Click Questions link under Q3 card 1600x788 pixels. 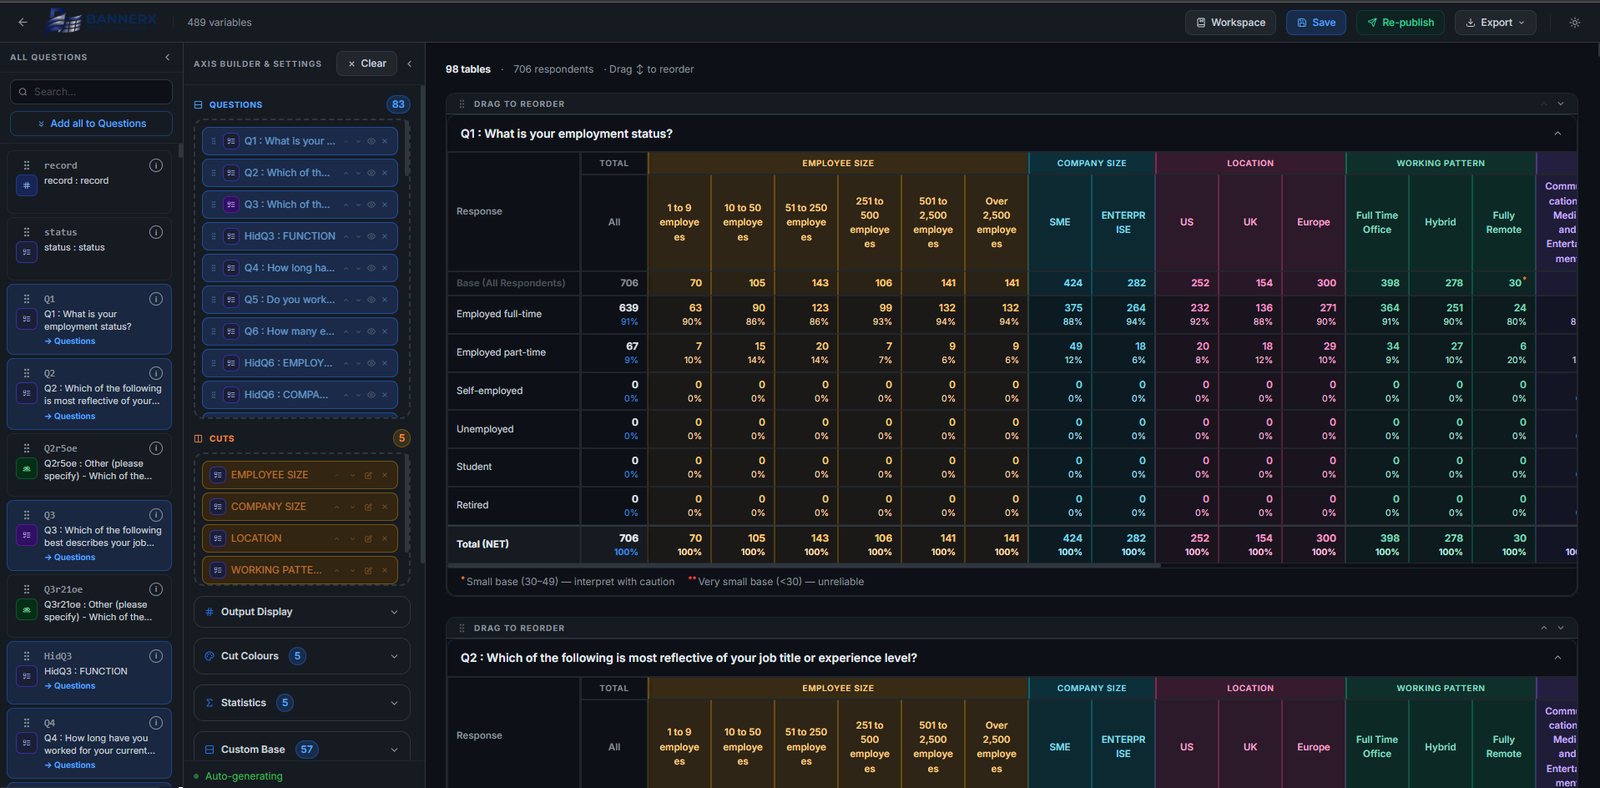[x=70, y=557]
